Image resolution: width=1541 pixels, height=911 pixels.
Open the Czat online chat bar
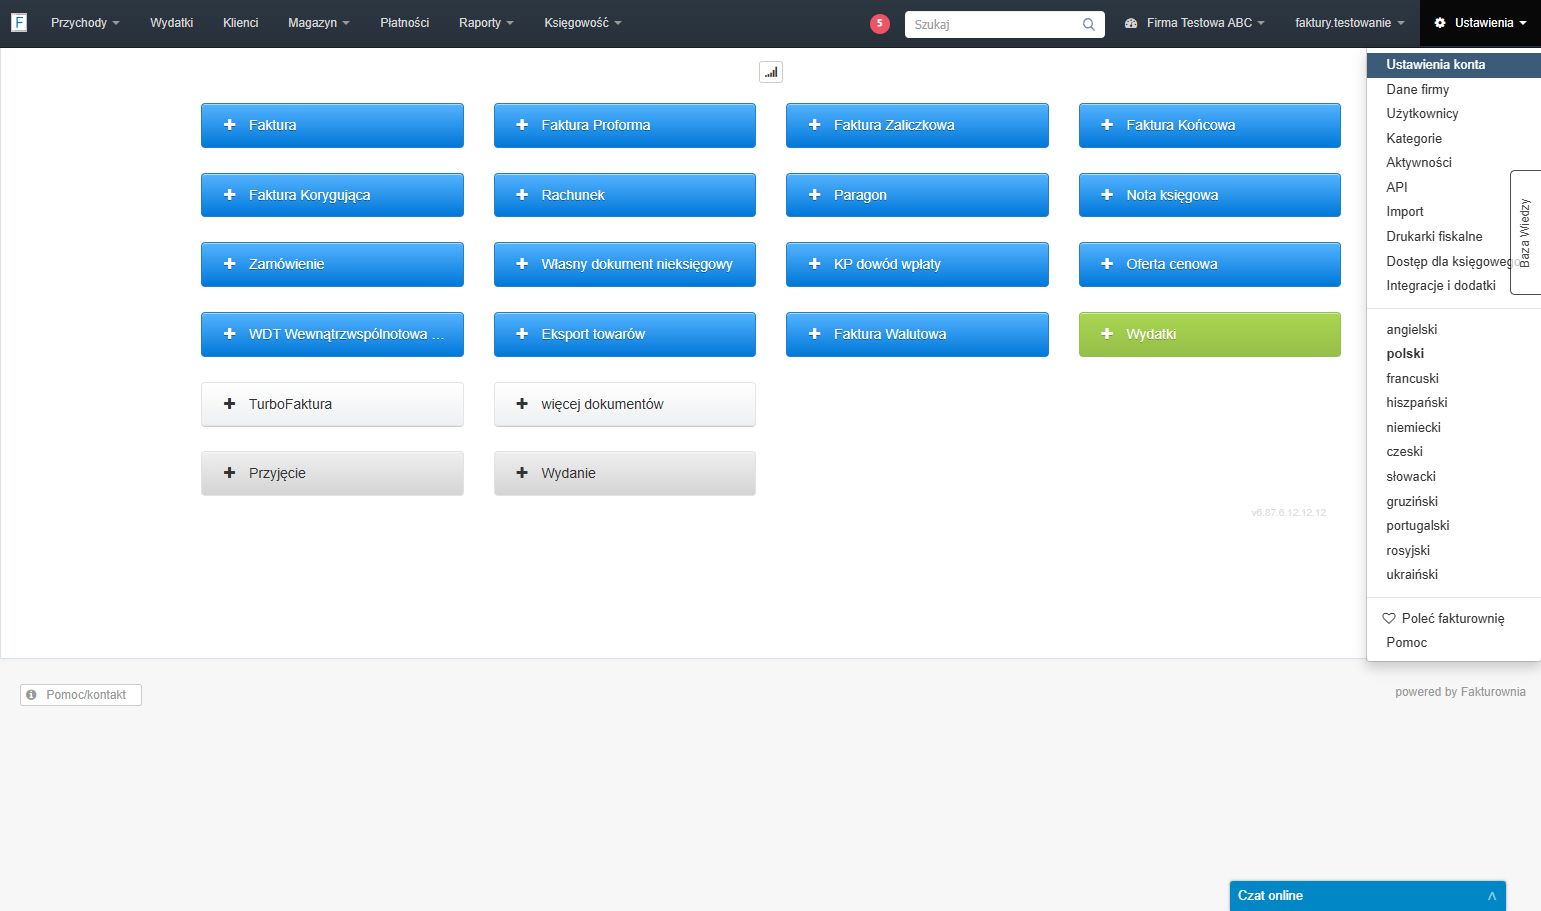pyautogui.click(x=1368, y=896)
